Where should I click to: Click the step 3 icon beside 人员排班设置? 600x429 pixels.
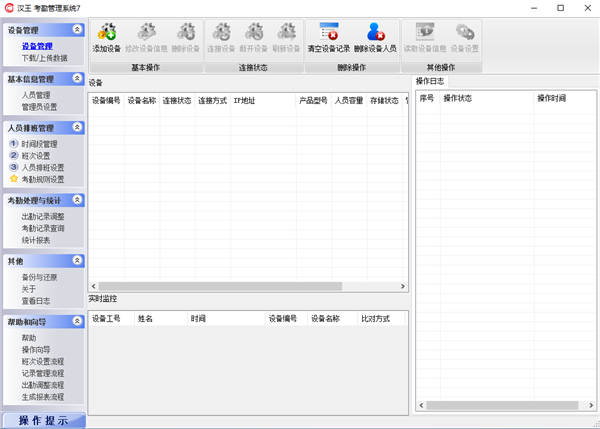tap(14, 167)
